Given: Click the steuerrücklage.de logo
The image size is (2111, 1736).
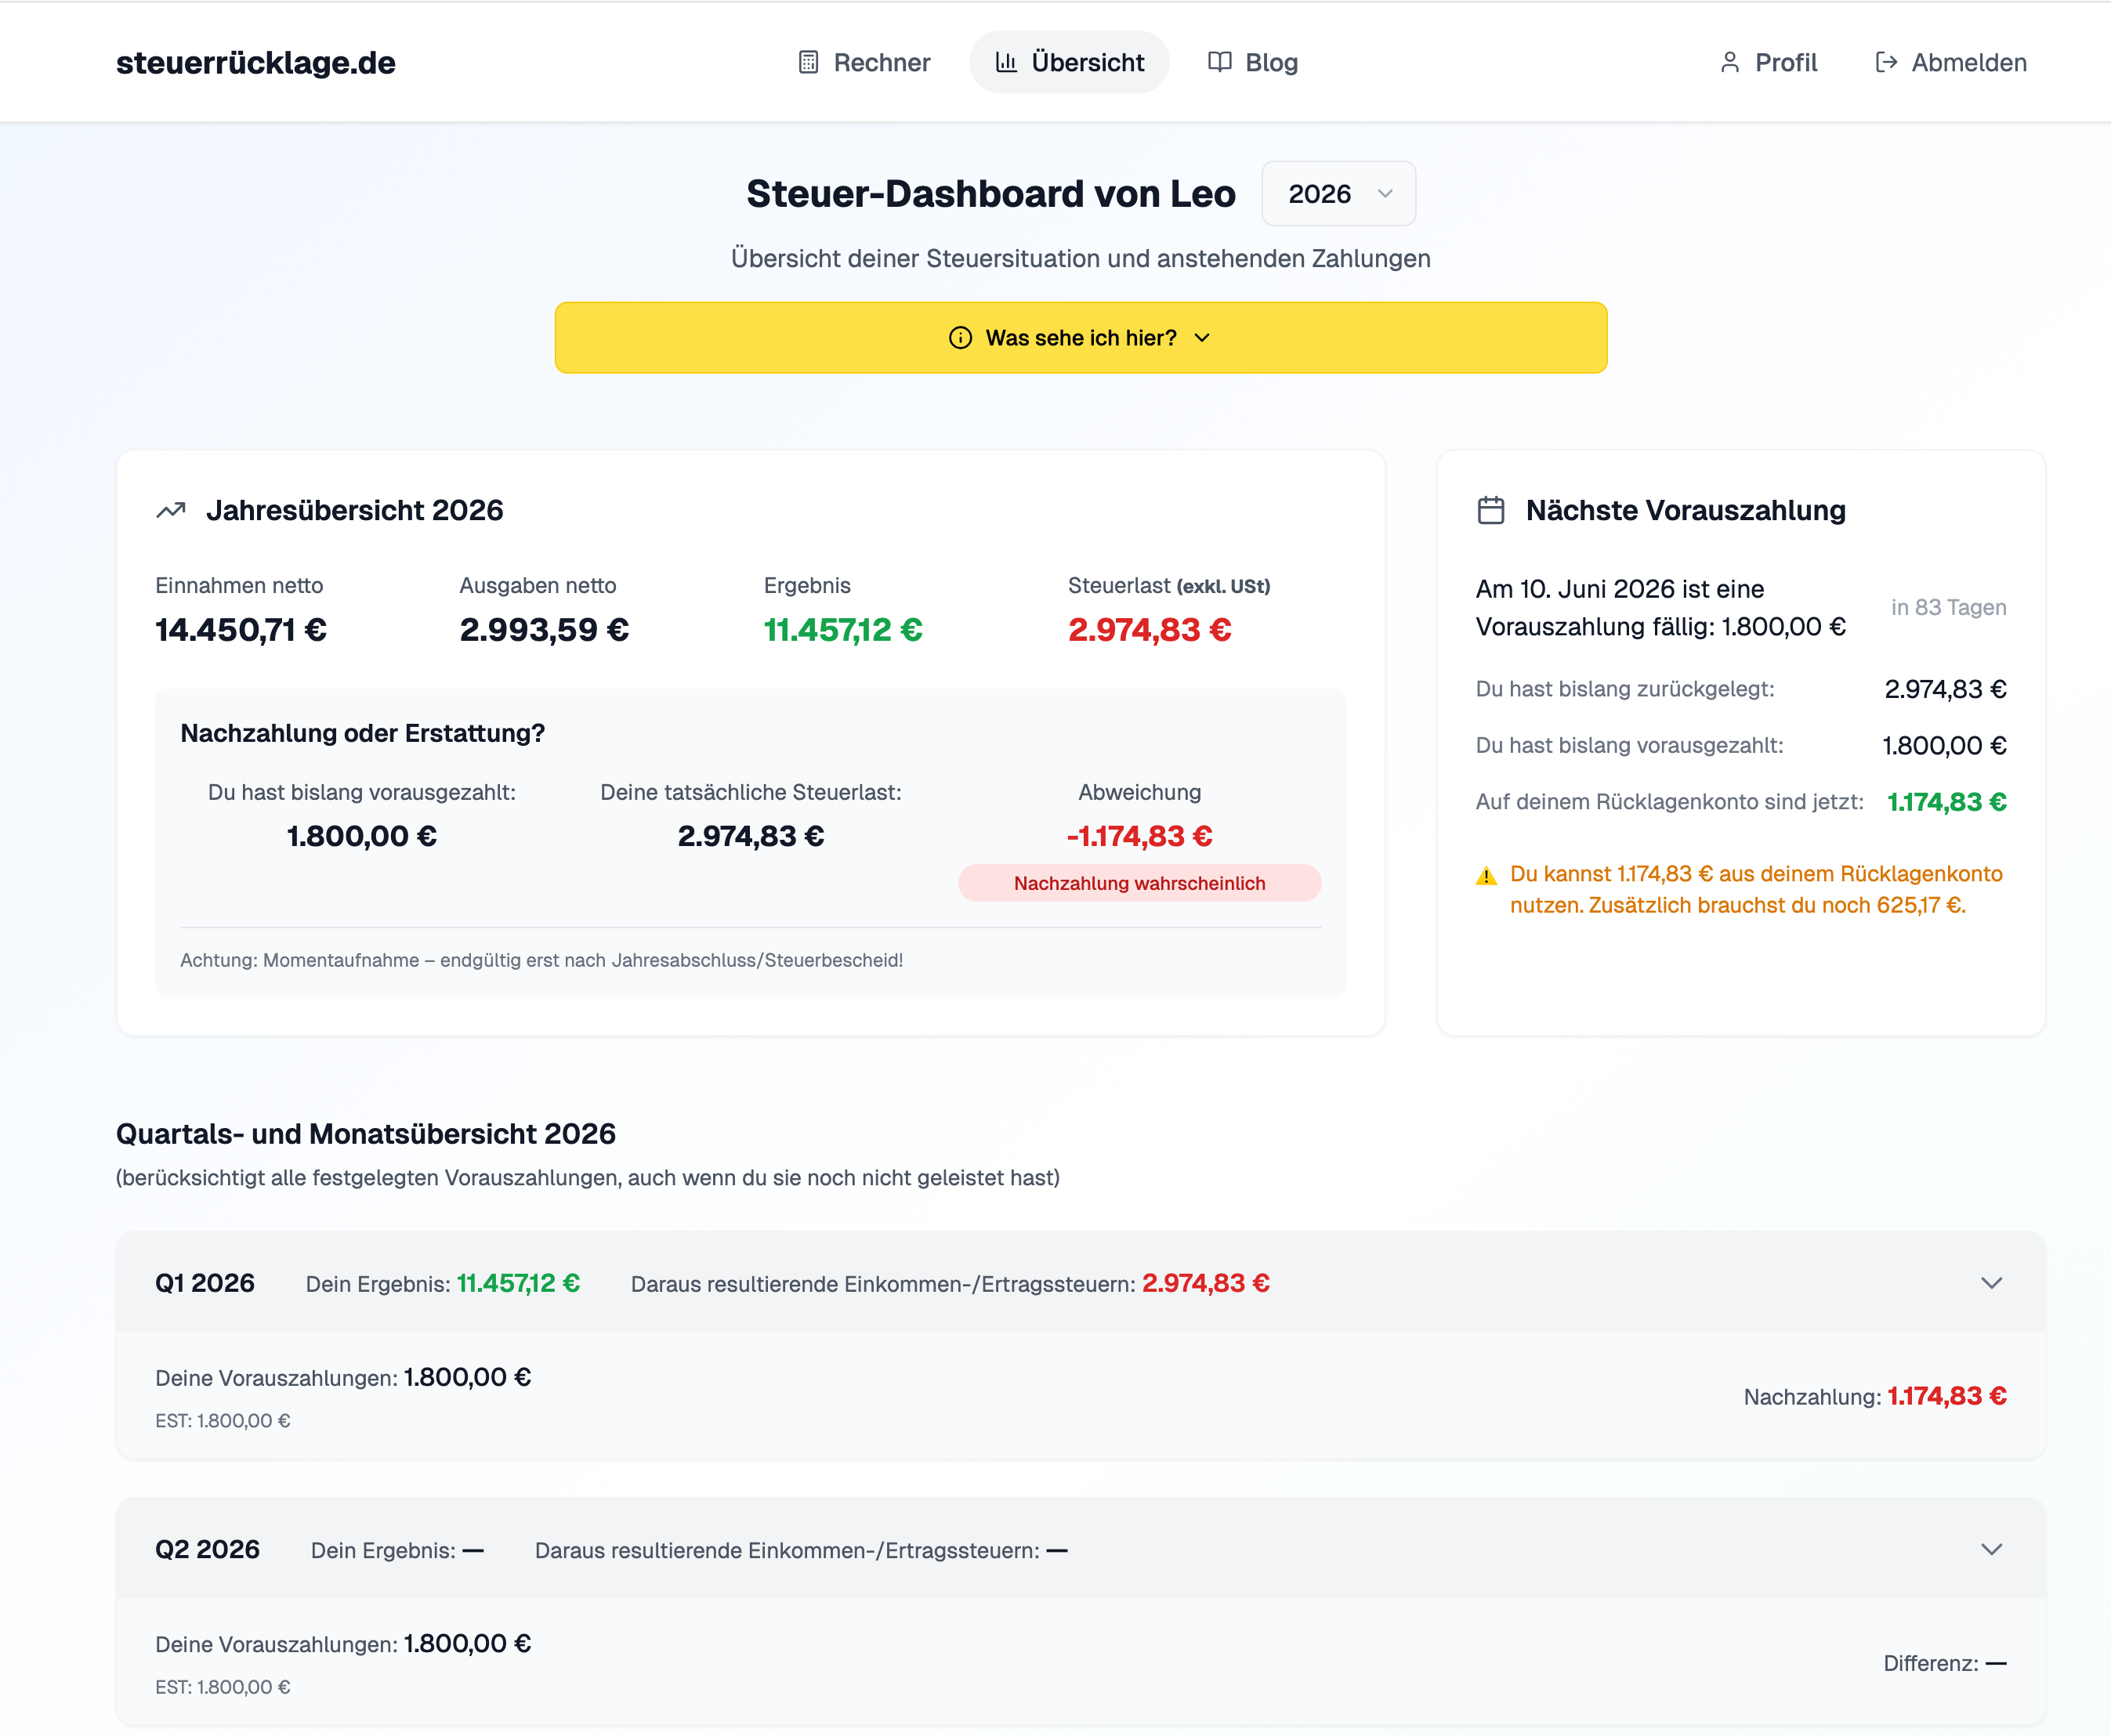Looking at the screenshot, I should coord(256,62).
